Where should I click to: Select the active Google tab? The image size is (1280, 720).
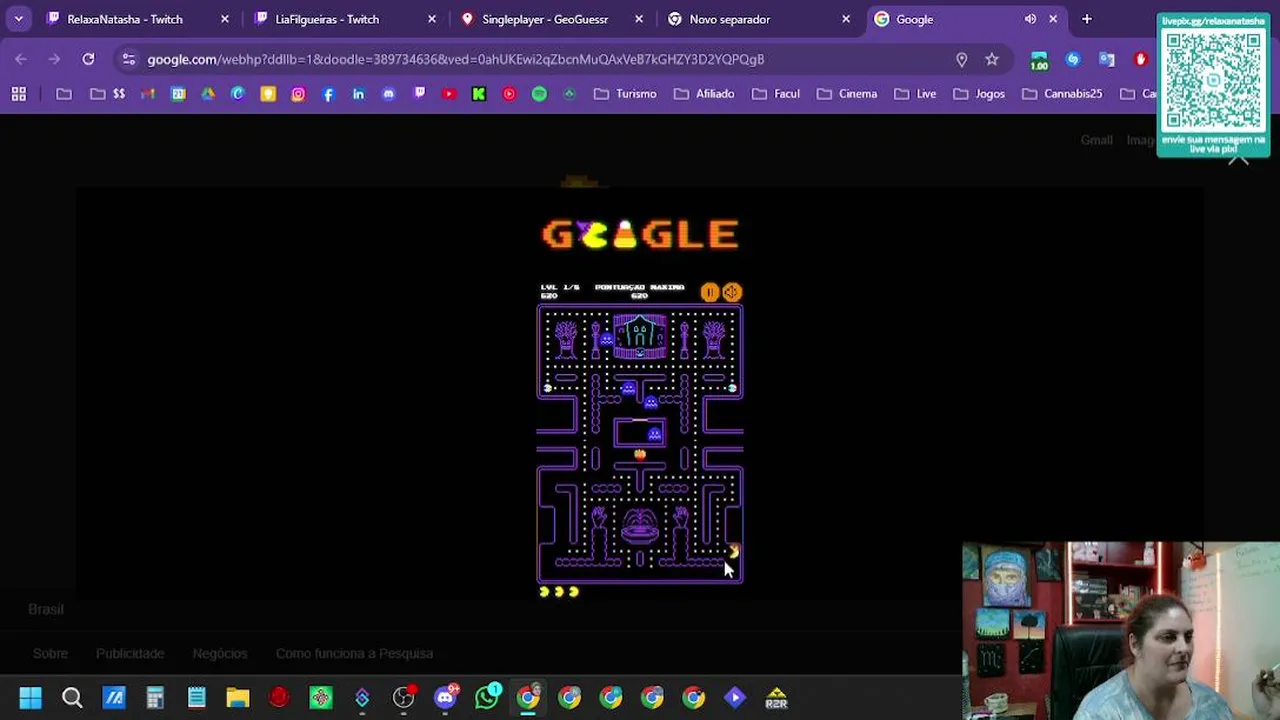coord(915,19)
